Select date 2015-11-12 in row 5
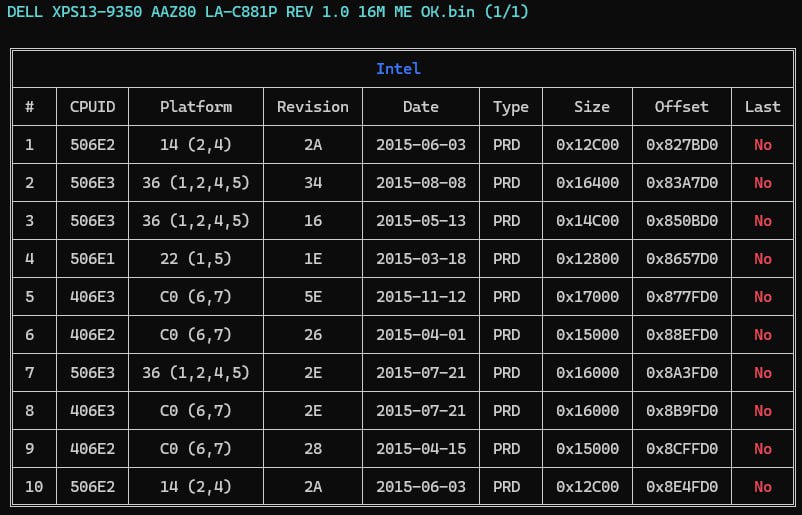 point(421,297)
